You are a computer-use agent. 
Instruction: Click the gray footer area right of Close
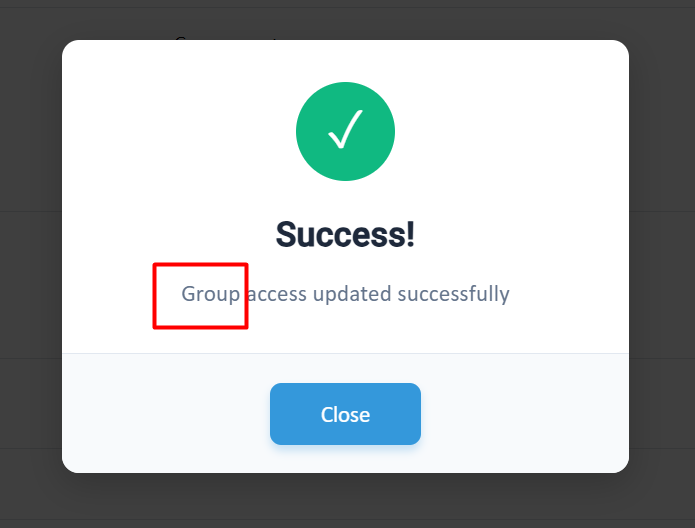coord(525,413)
